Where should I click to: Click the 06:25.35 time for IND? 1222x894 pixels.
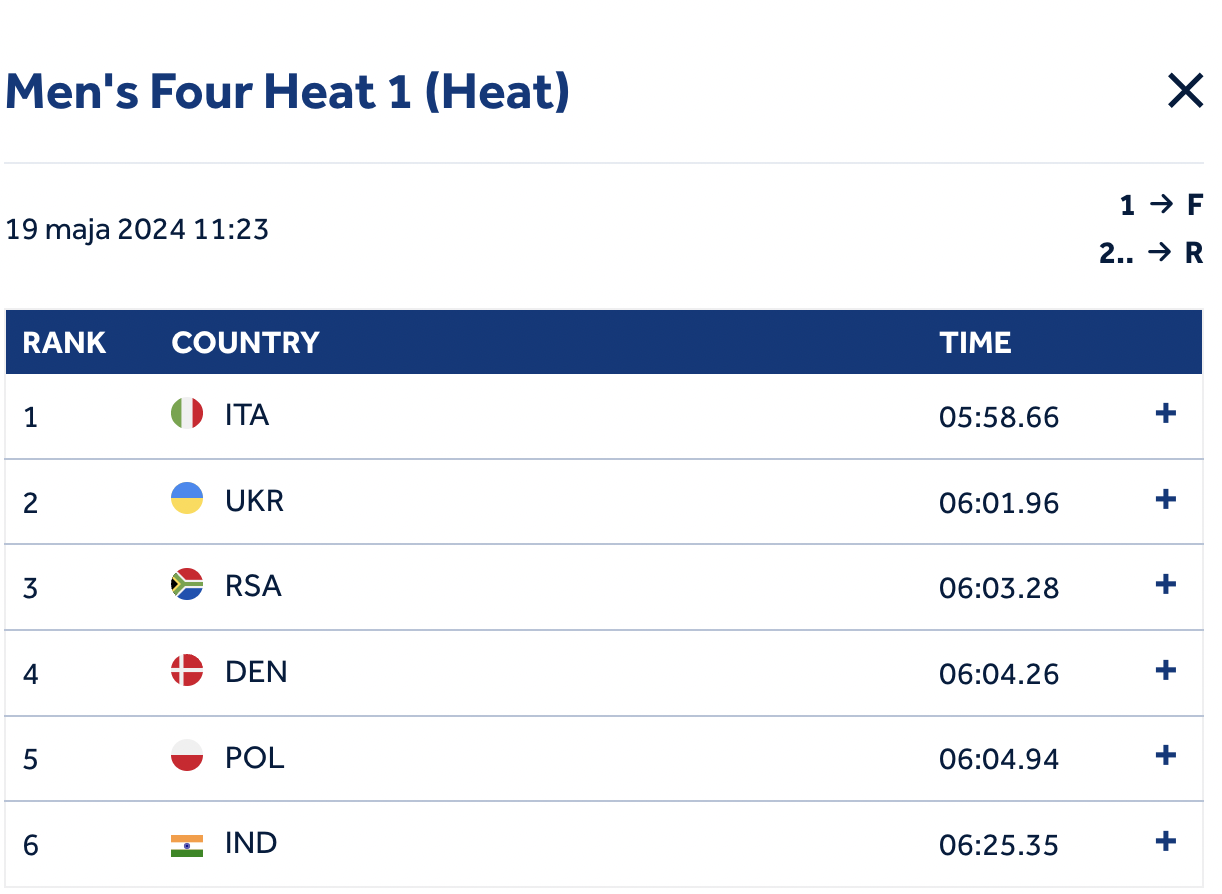pos(998,846)
